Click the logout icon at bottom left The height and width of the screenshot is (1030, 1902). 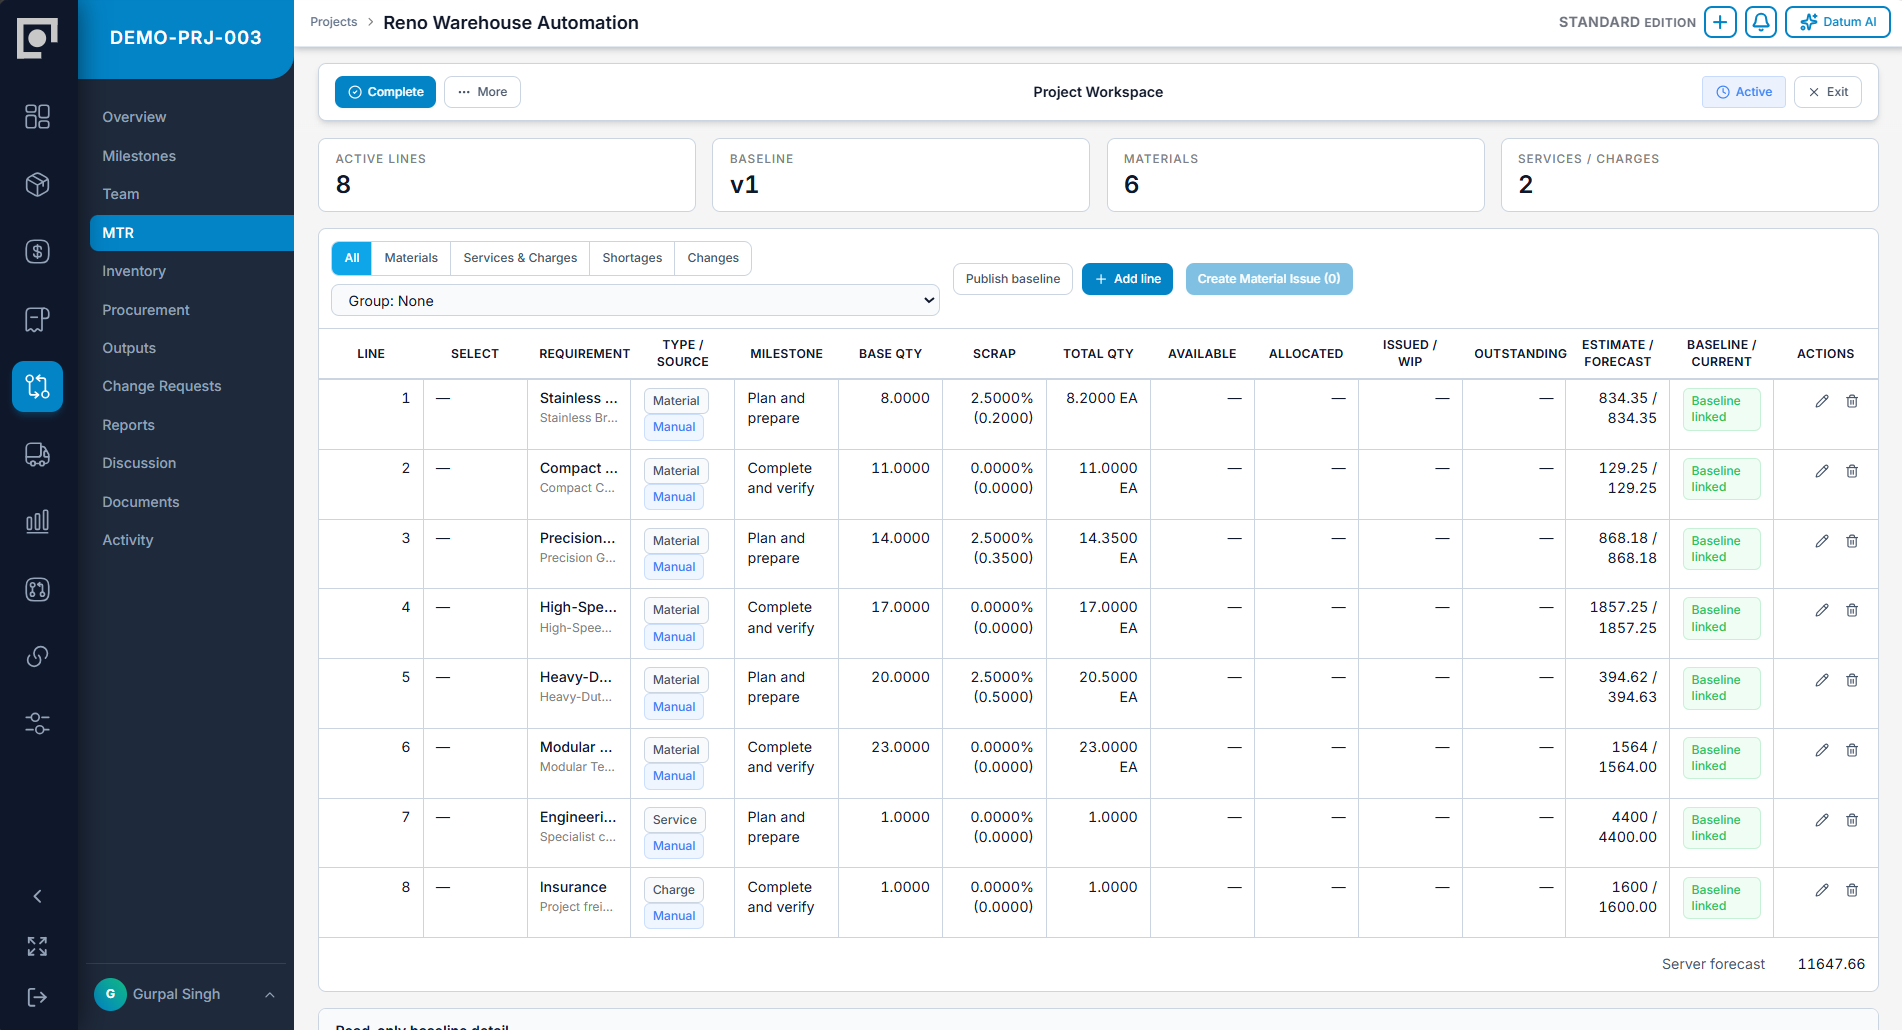pyautogui.click(x=37, y=997)
